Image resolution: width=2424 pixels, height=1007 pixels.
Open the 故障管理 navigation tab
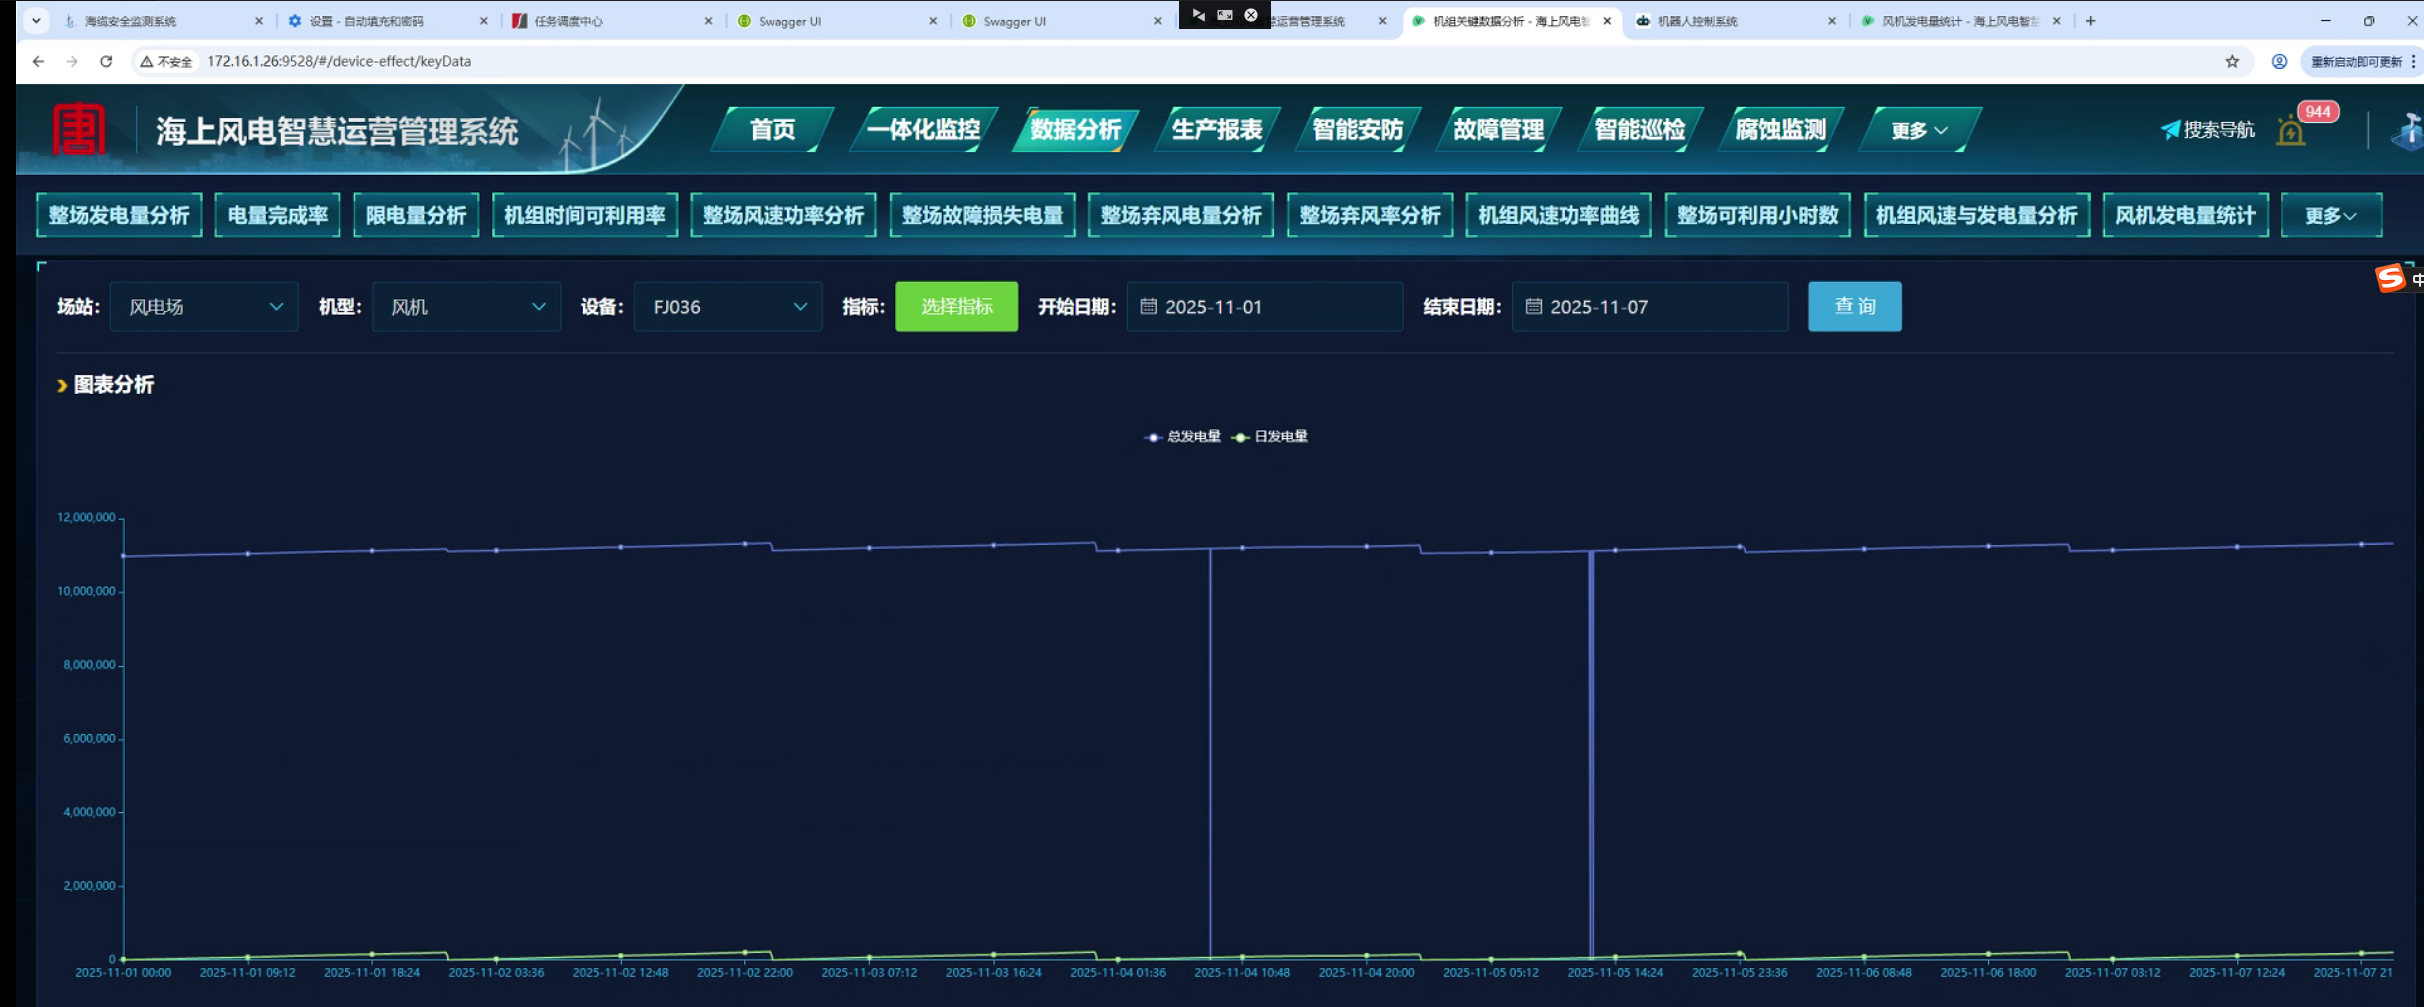pos(1497,130)
